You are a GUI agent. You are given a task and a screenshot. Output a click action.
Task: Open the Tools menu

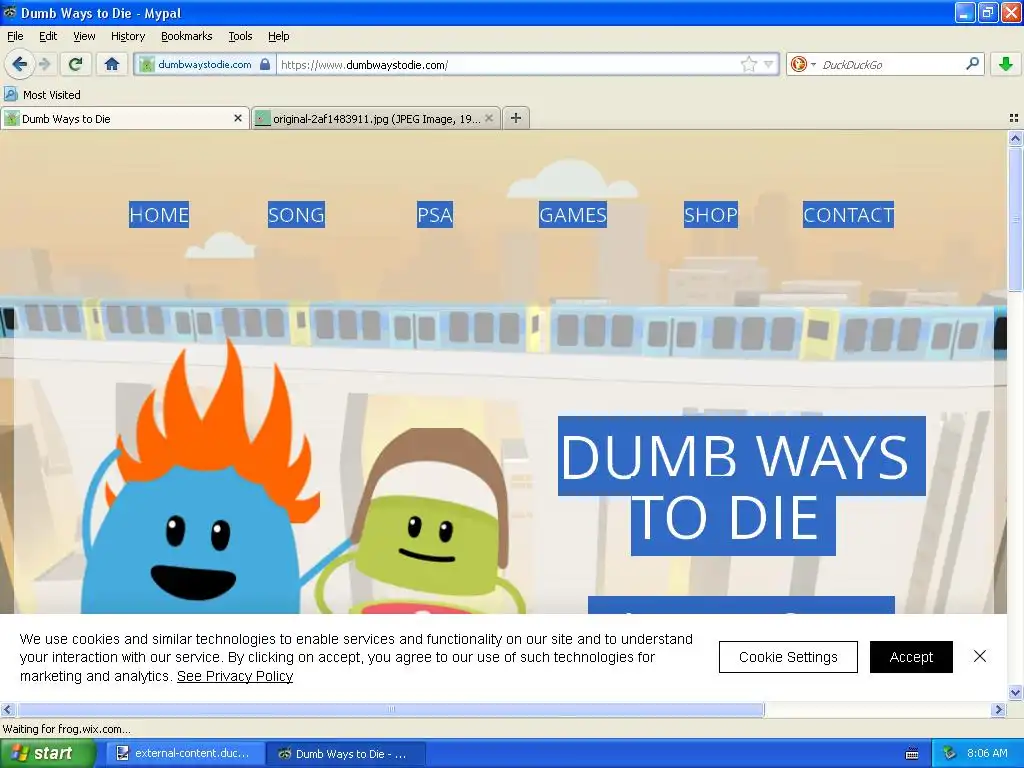click(x=240, y=36)
